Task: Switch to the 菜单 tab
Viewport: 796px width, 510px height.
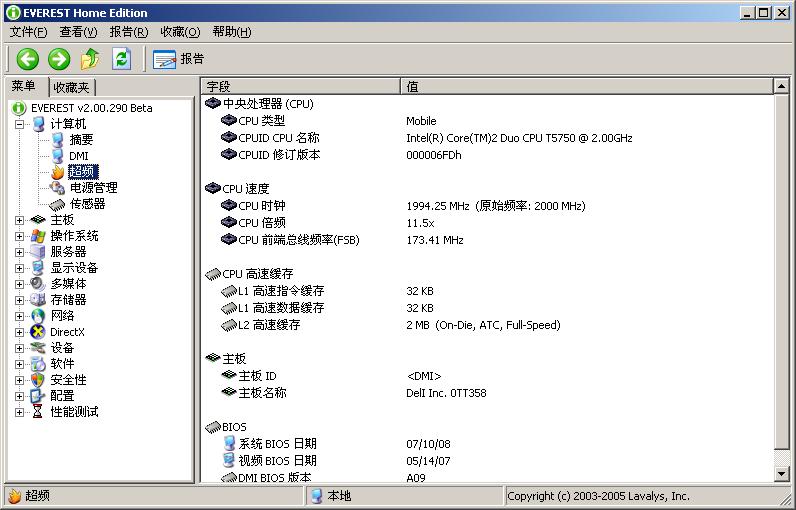Action: tap(24, 86)
